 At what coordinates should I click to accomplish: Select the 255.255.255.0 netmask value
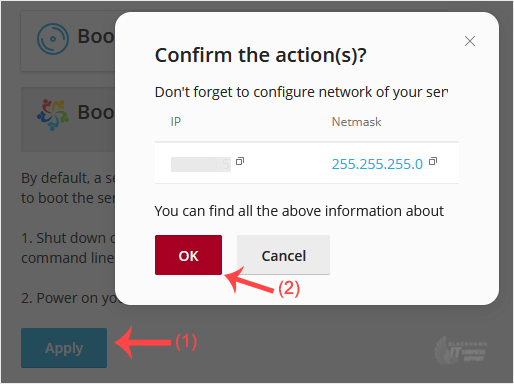pos(377,164)
